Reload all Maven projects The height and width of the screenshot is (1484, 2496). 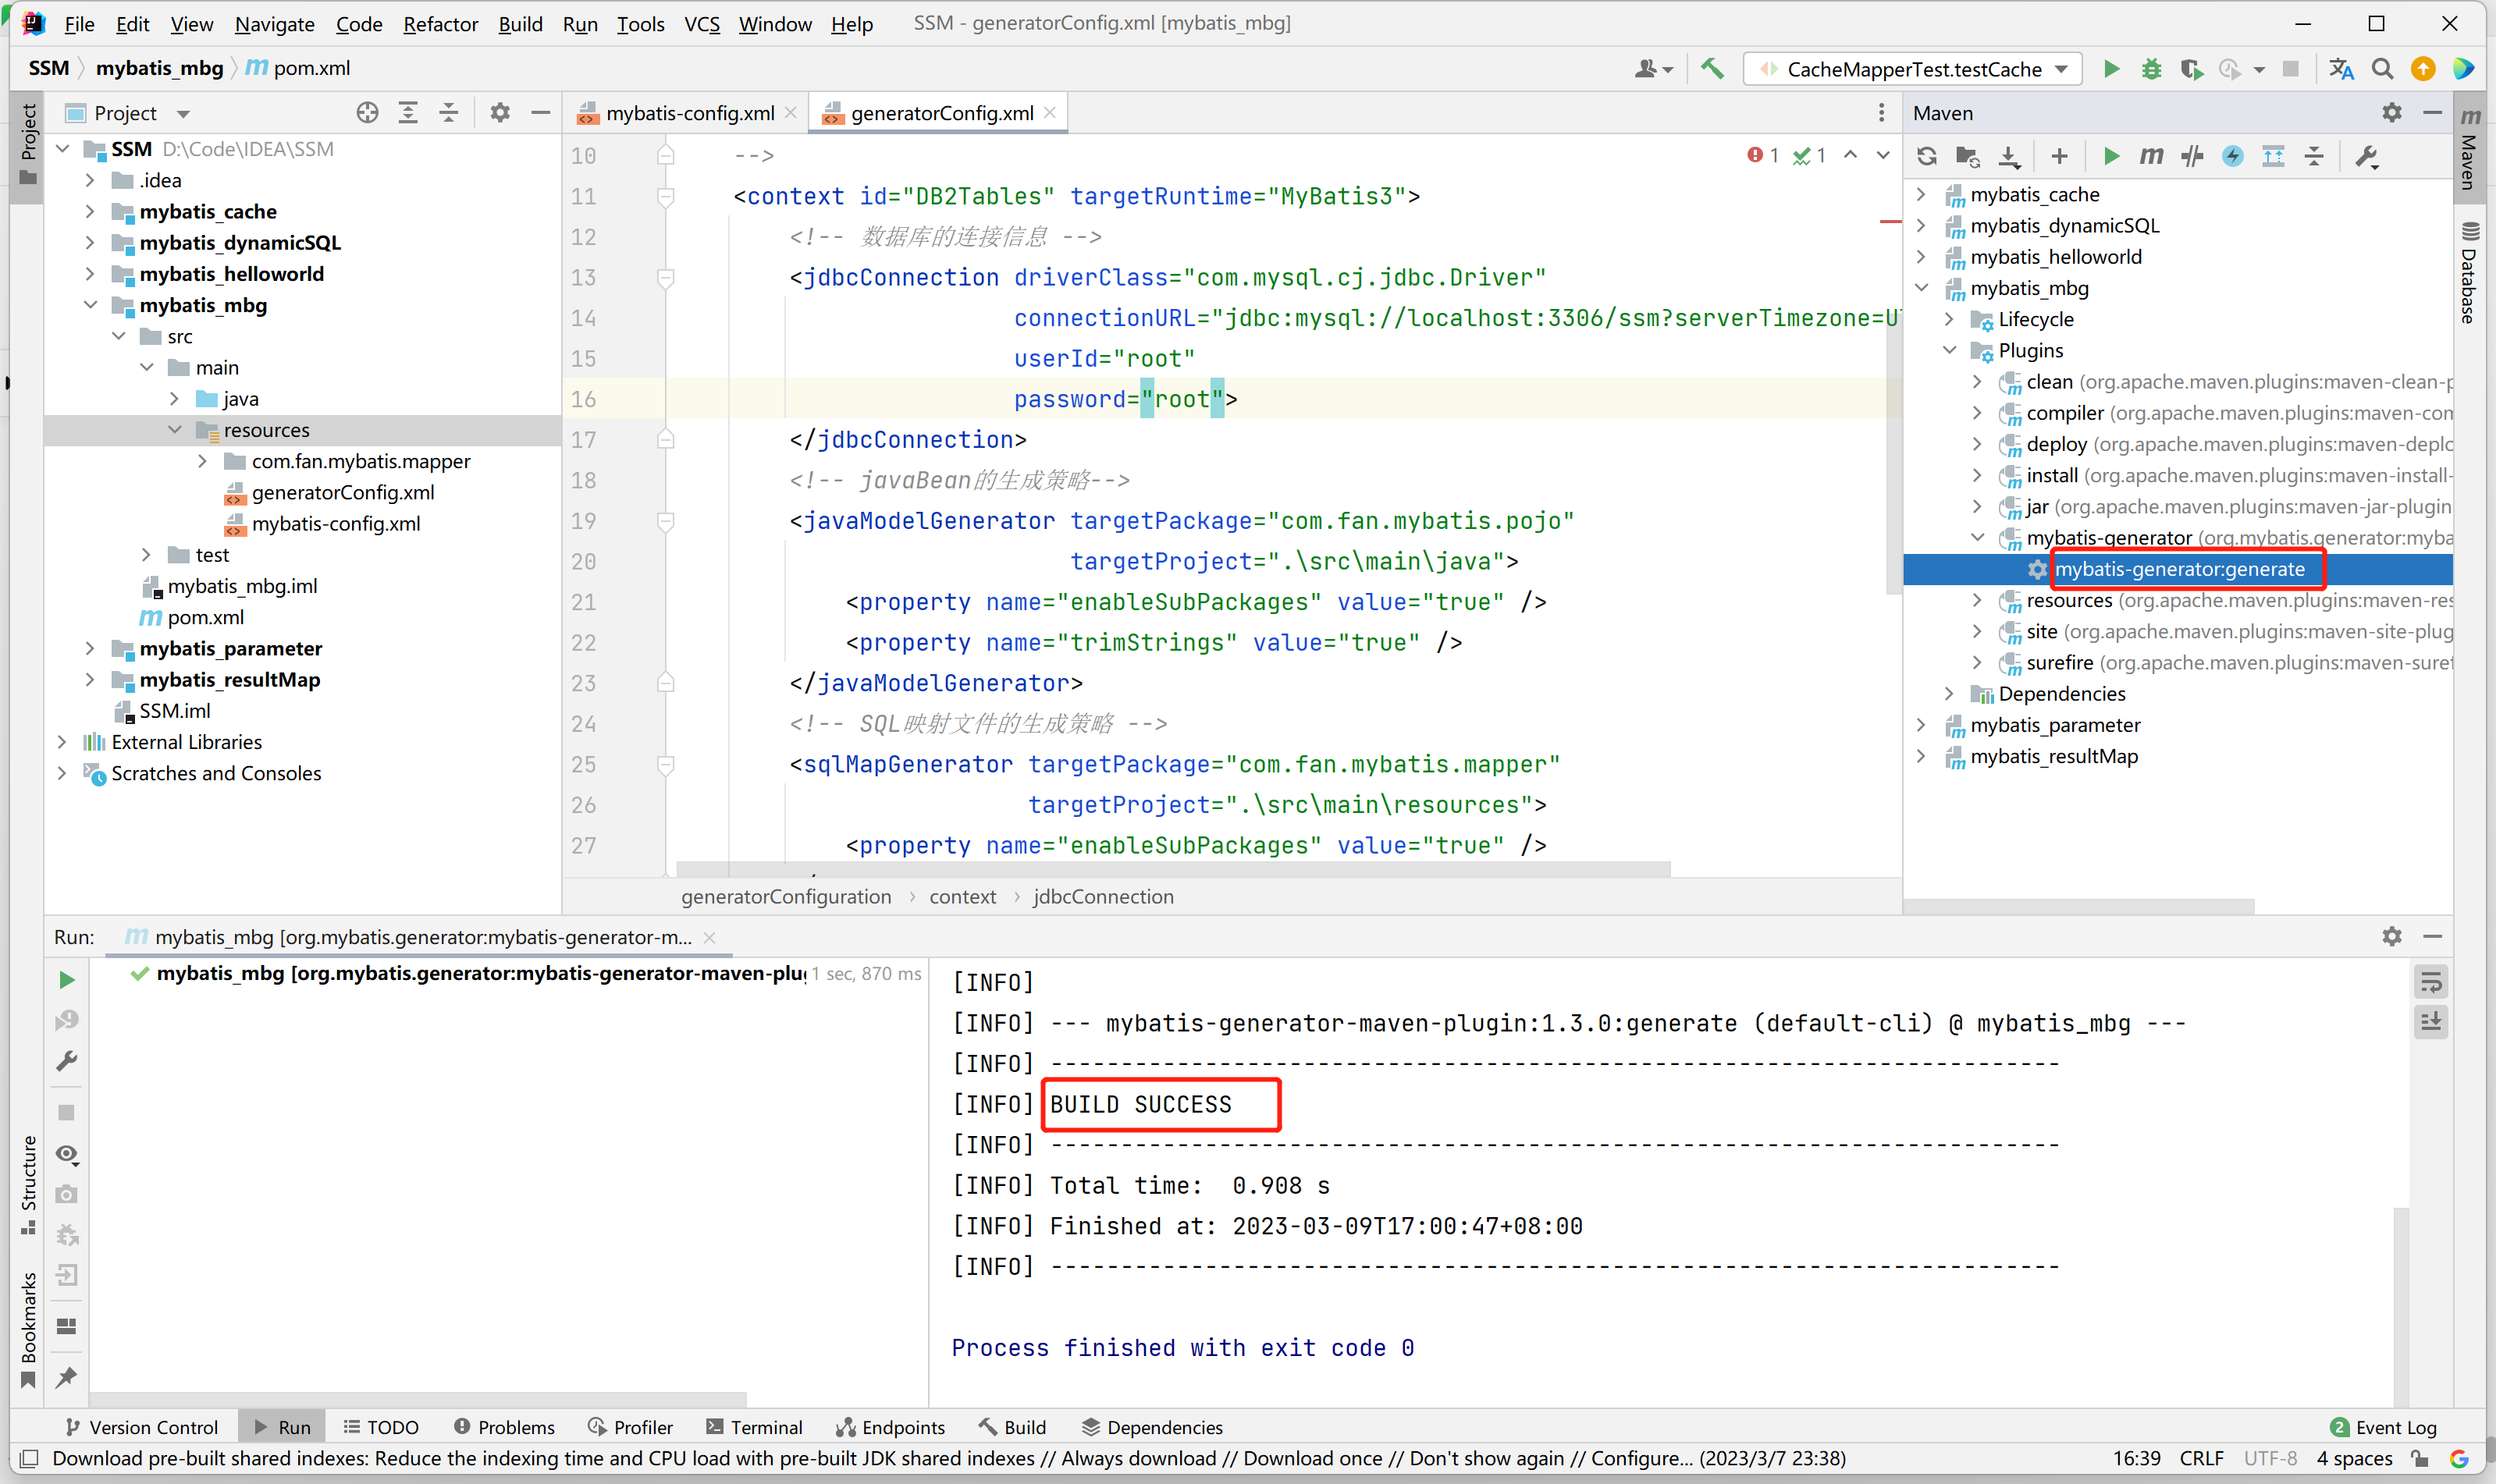coord(1927,156)
